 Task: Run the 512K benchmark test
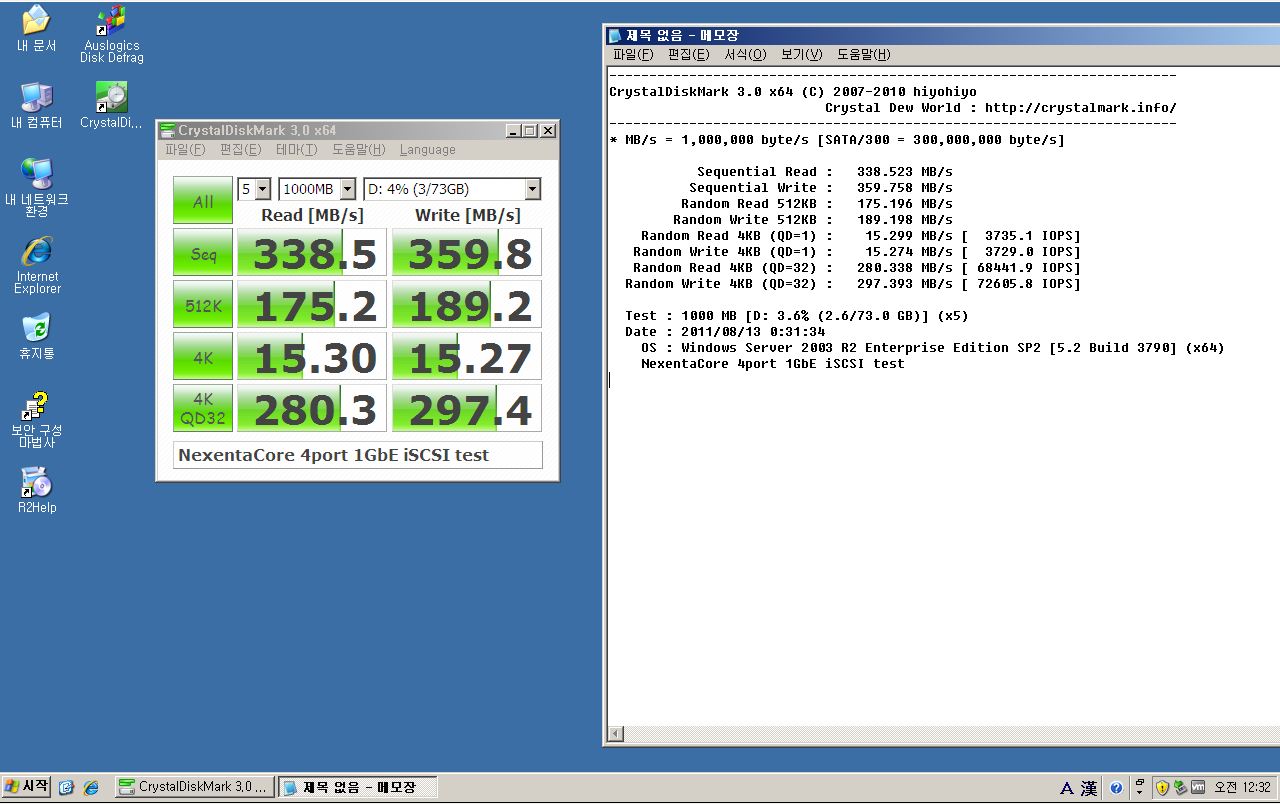pos(203,305)
